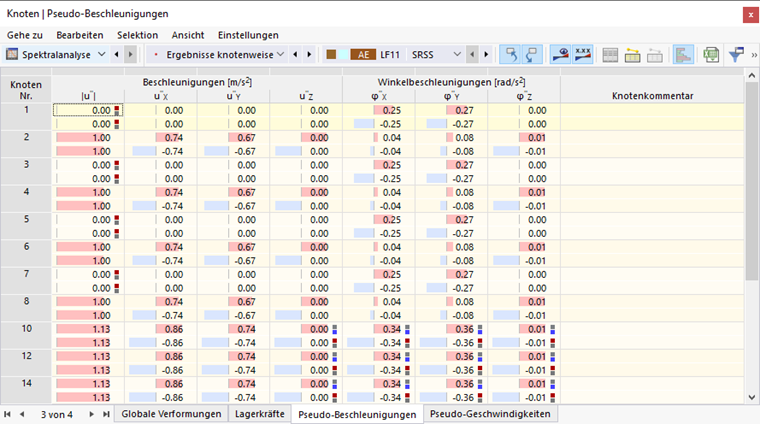Switch to Globale Verformungen tab
Screen dimensions: 760x424
point(171,414)
